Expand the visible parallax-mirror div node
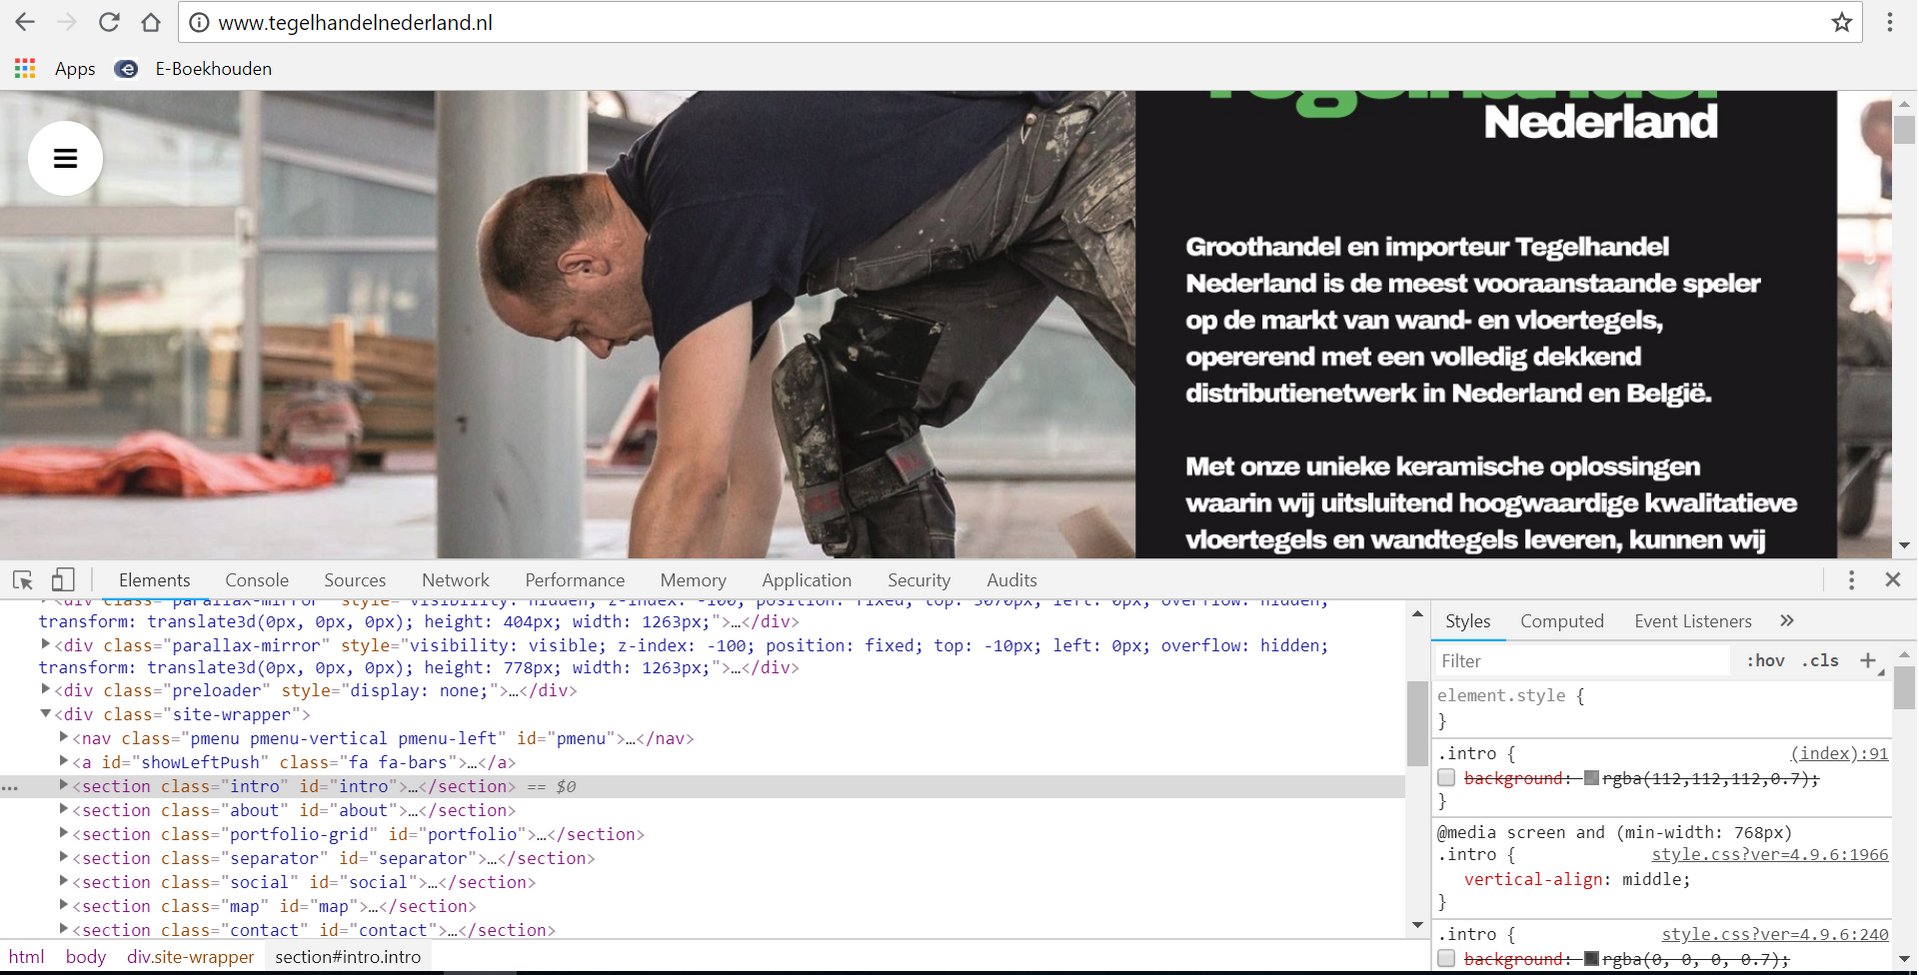Screen dimensions: 1919x975 [46, 645]
